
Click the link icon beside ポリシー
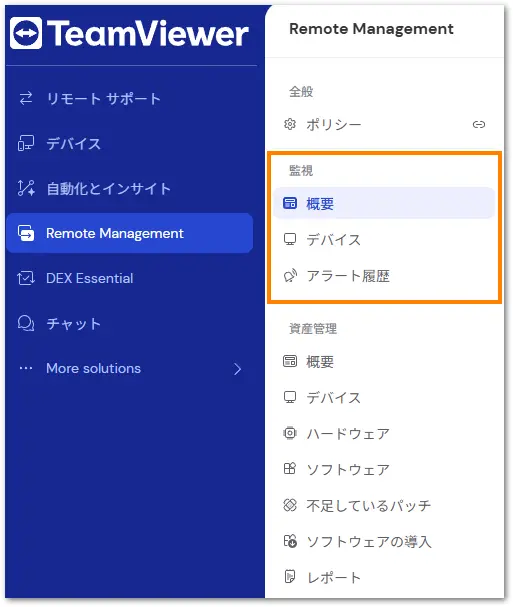coord(479,124)
